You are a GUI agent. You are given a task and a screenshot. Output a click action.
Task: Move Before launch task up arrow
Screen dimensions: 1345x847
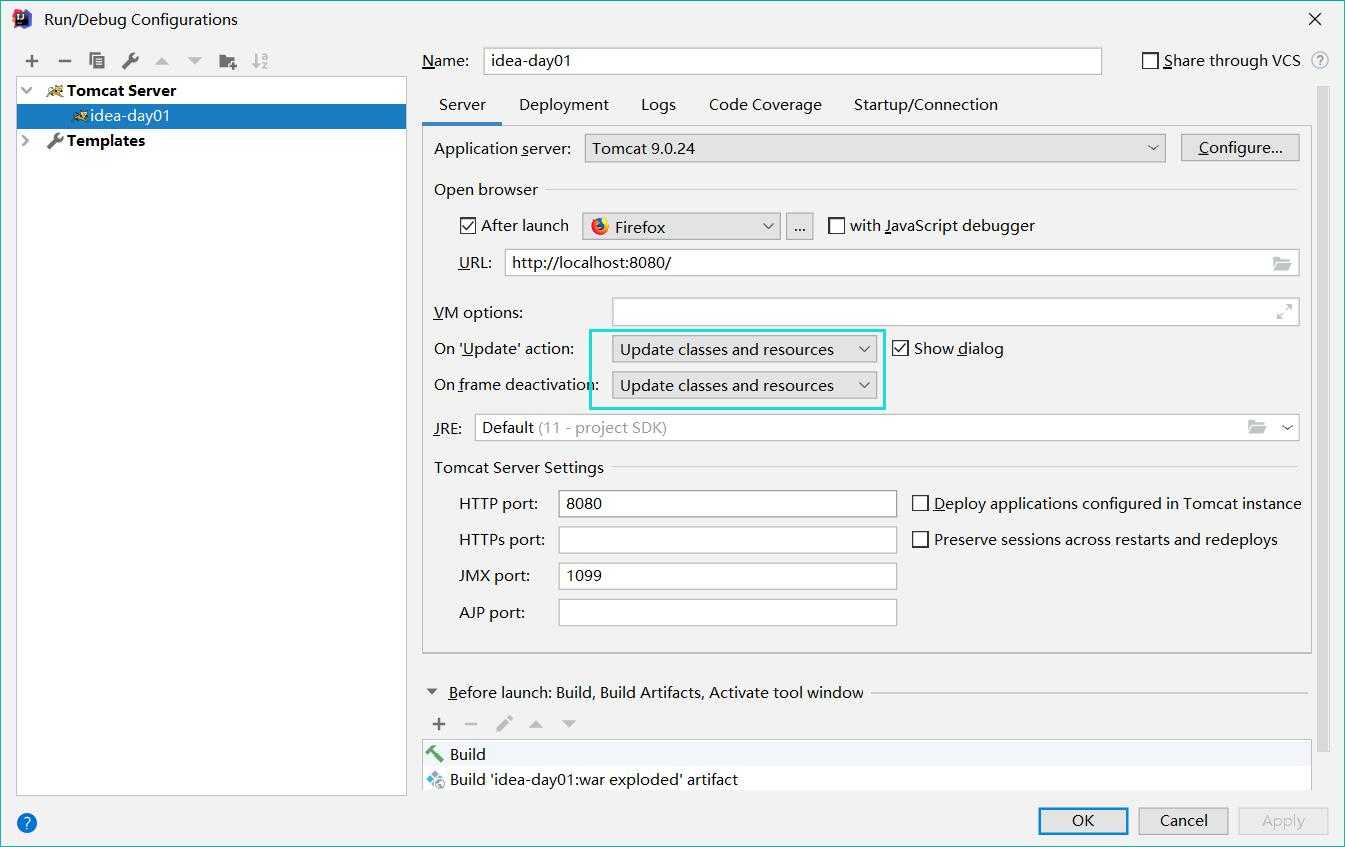[536, 723]
